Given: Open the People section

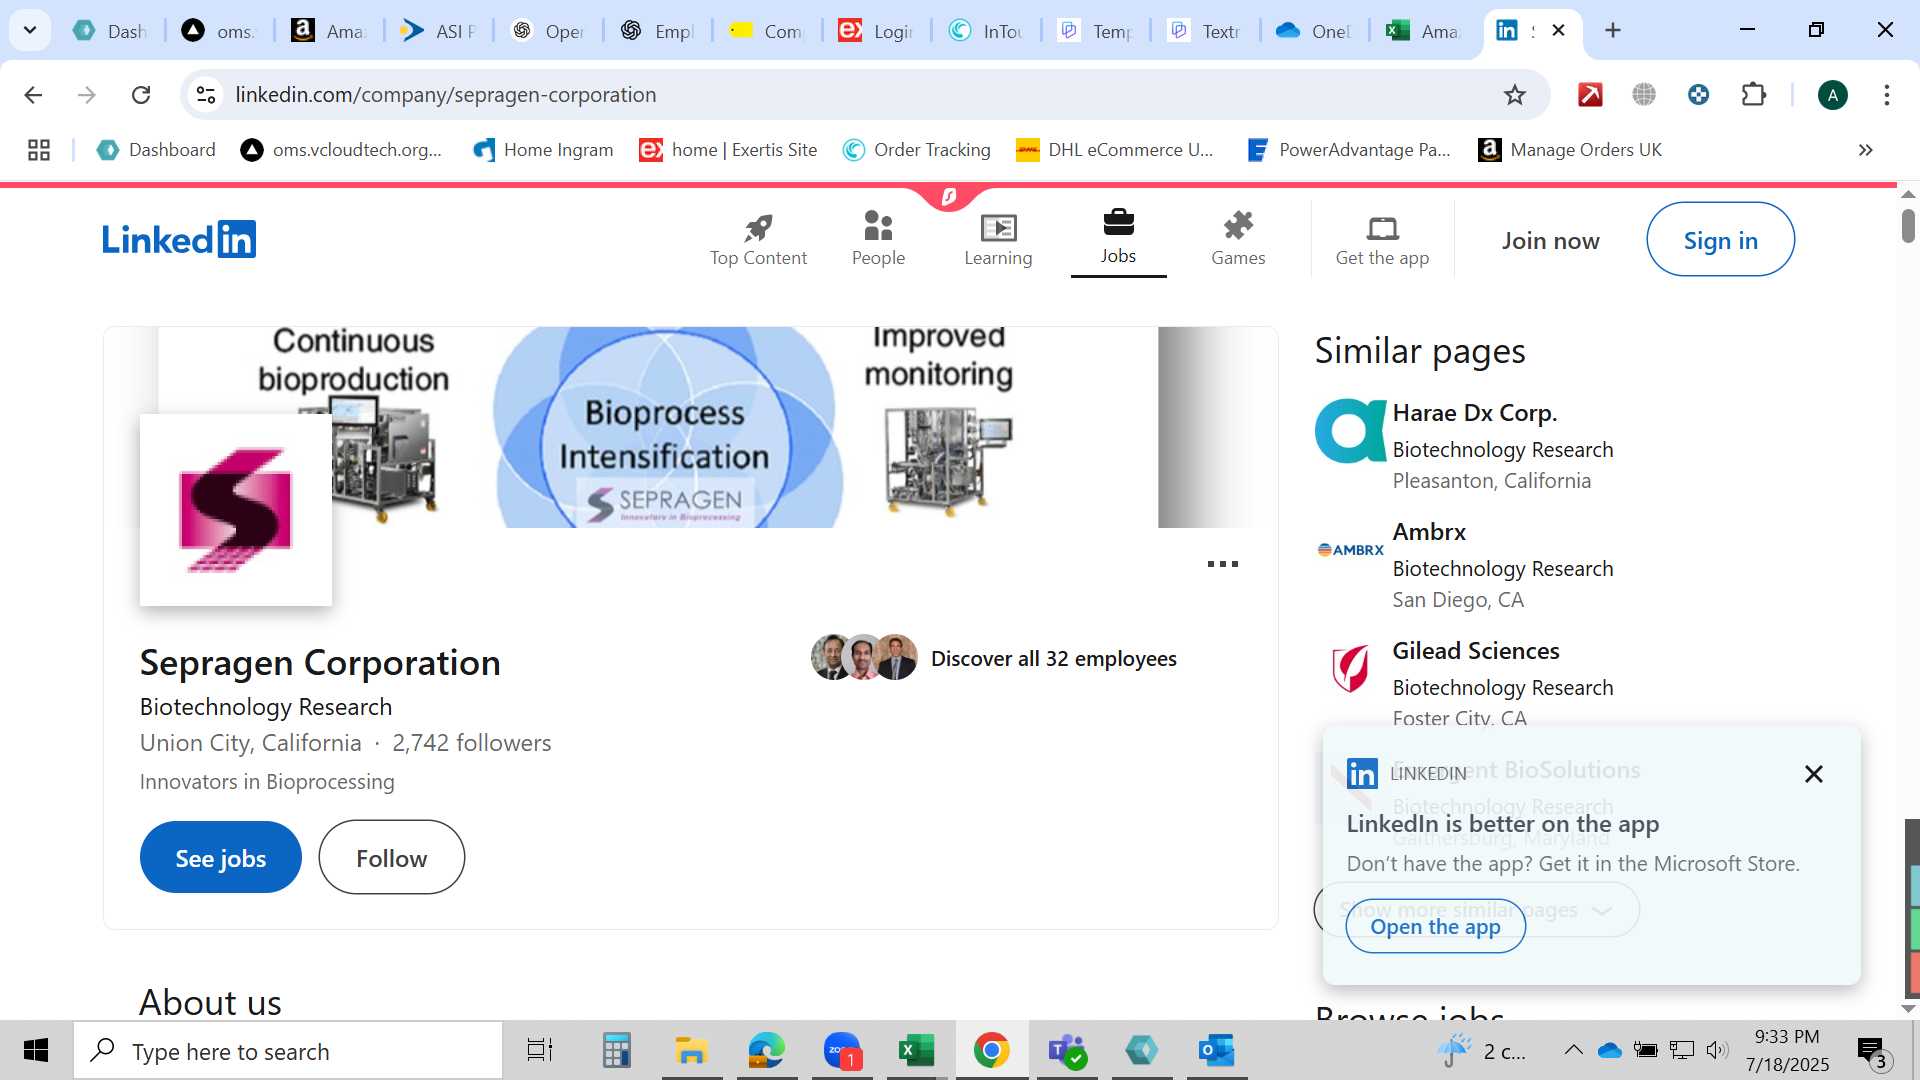Looking at the screenshot, I should (x=878, y=240).
